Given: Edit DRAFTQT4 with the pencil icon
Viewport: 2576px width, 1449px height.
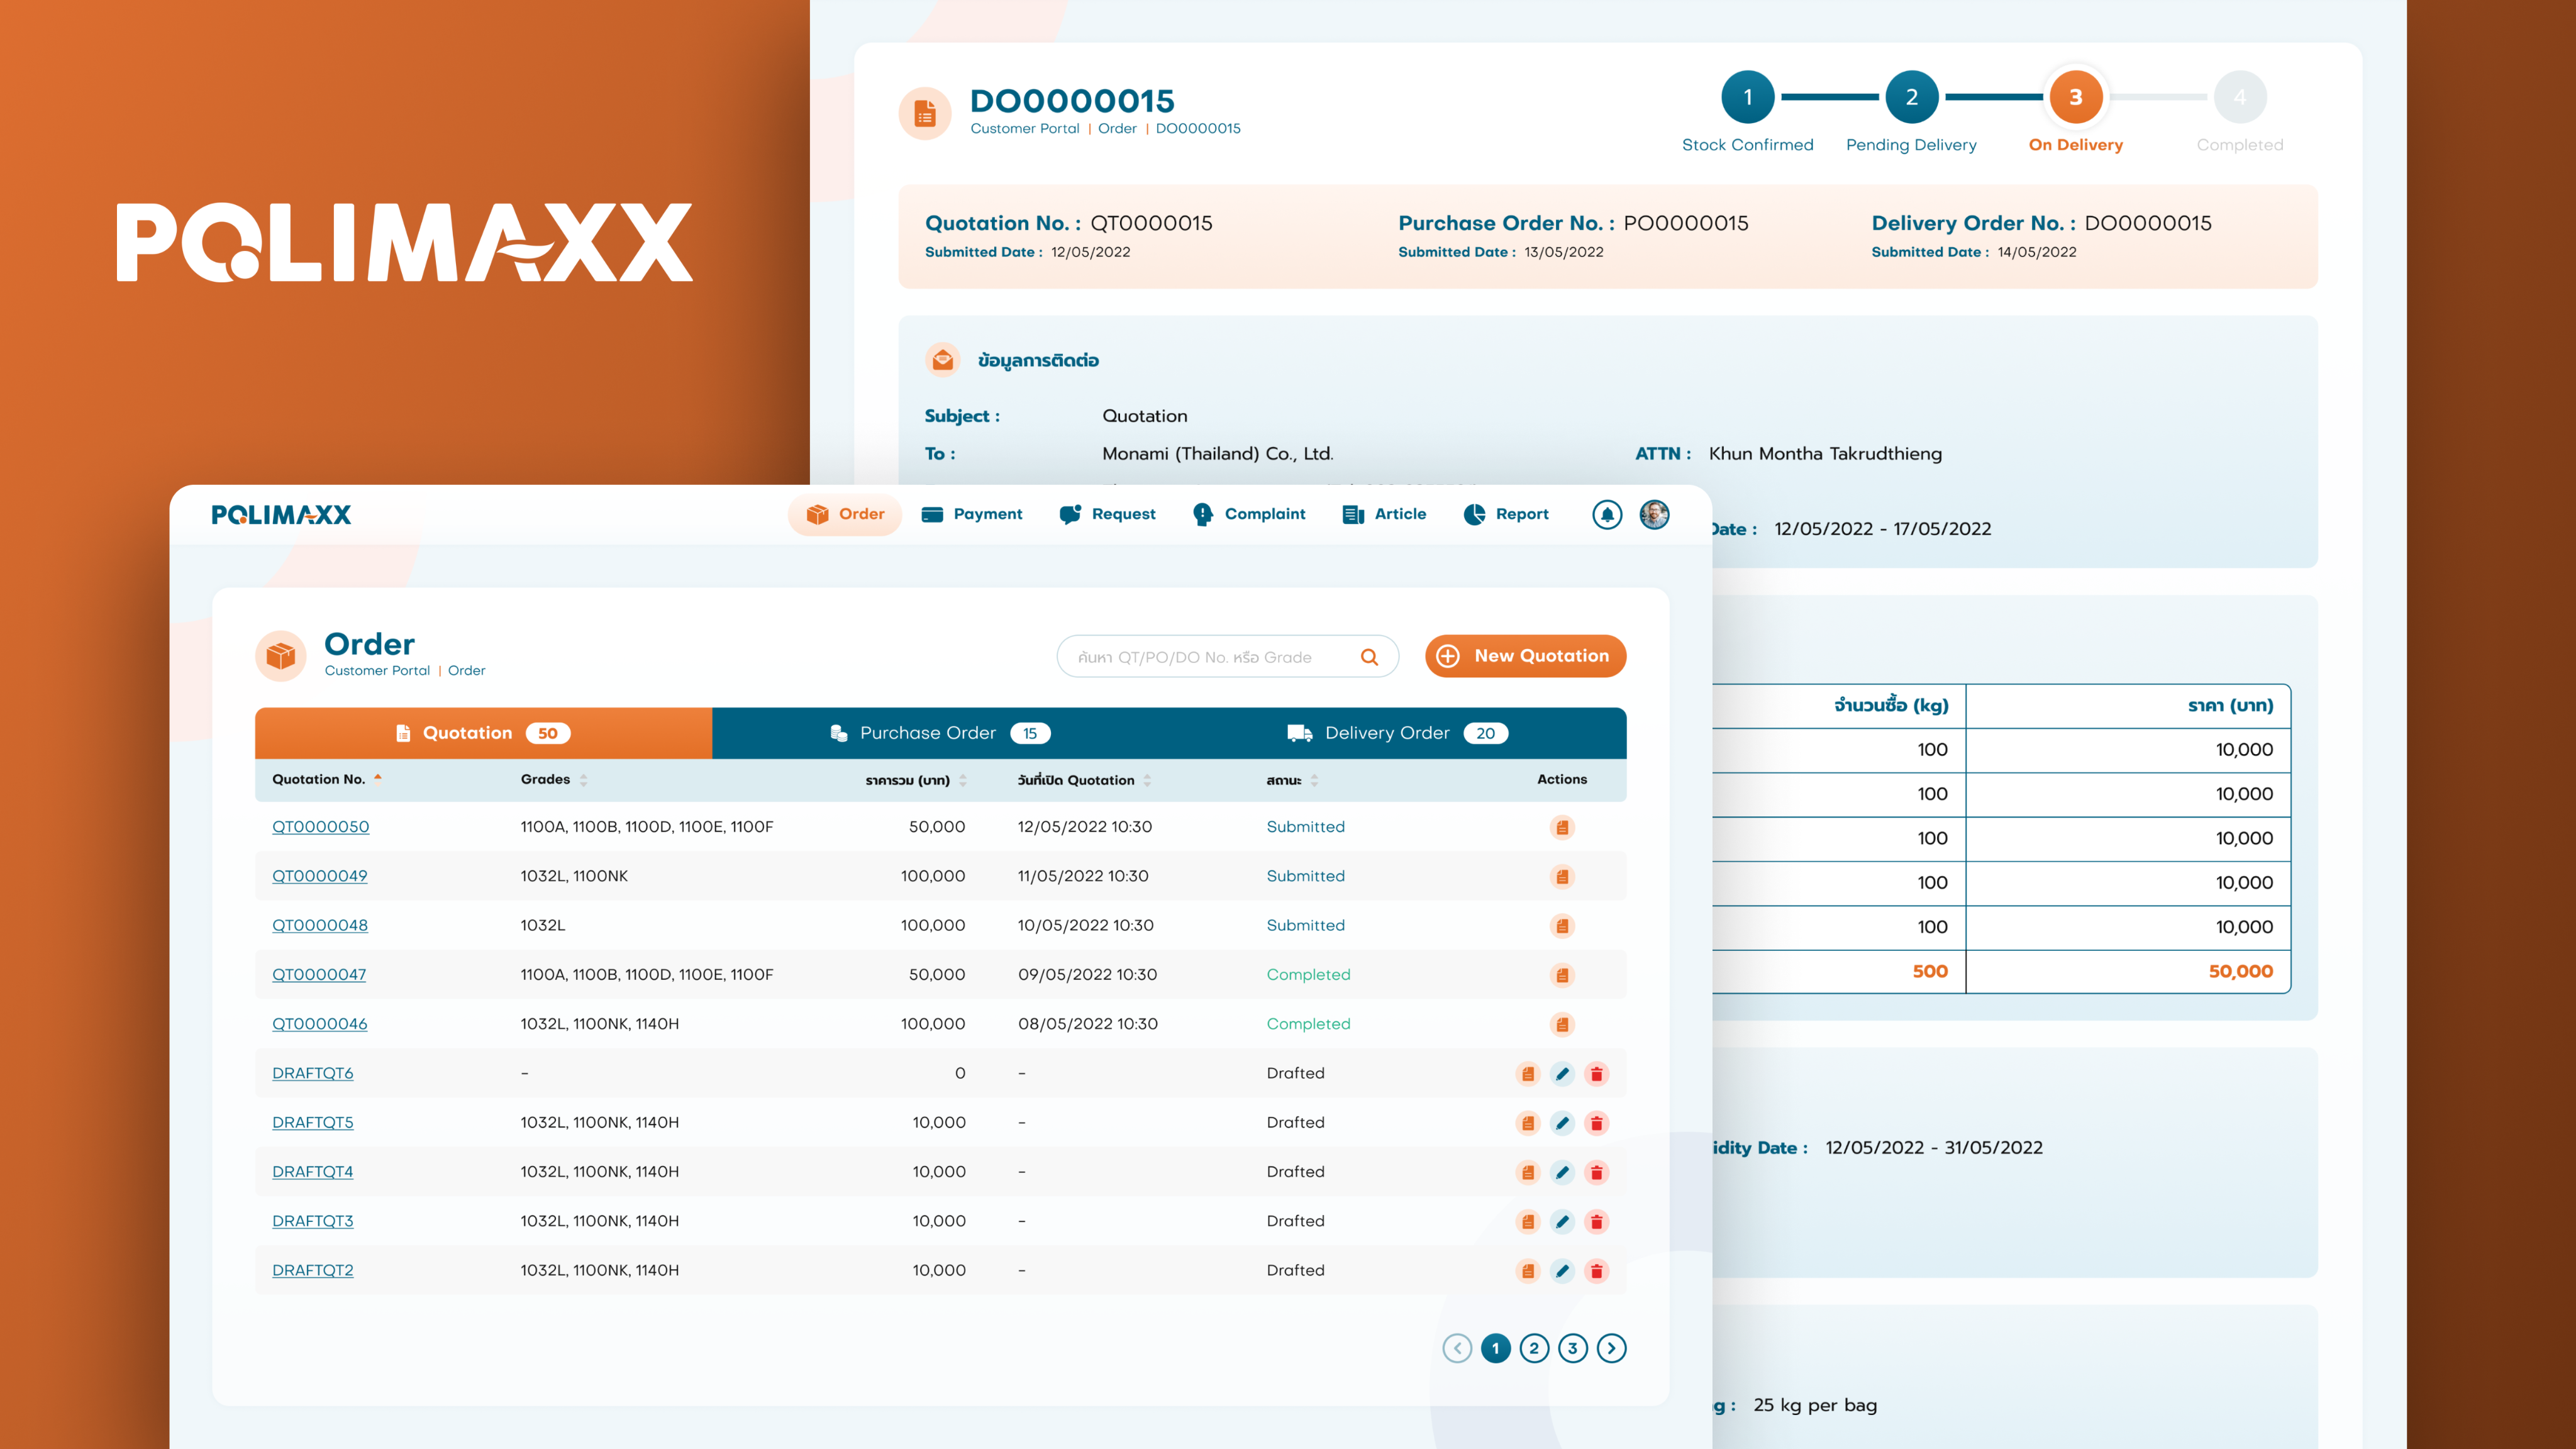Looking at the screenshot, I should [x=1562, y=1172].
